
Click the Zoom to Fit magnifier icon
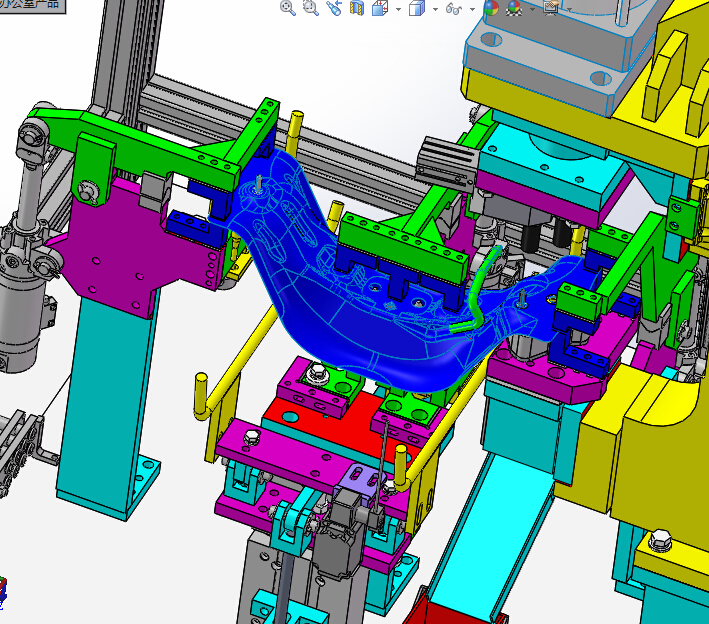tap(288, 8)
